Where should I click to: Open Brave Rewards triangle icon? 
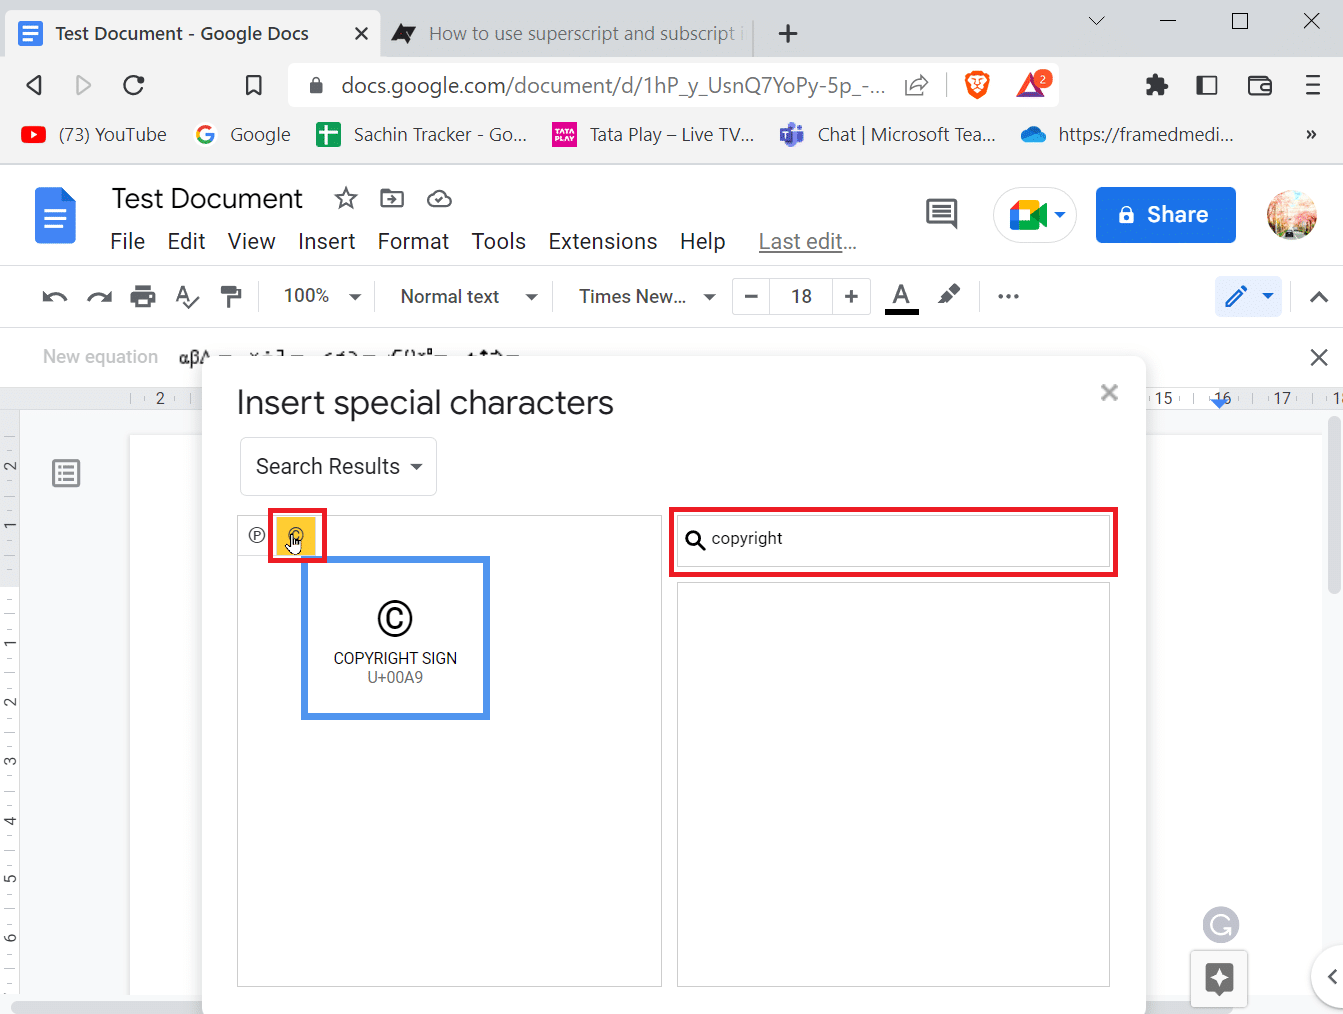point(1032,84)
